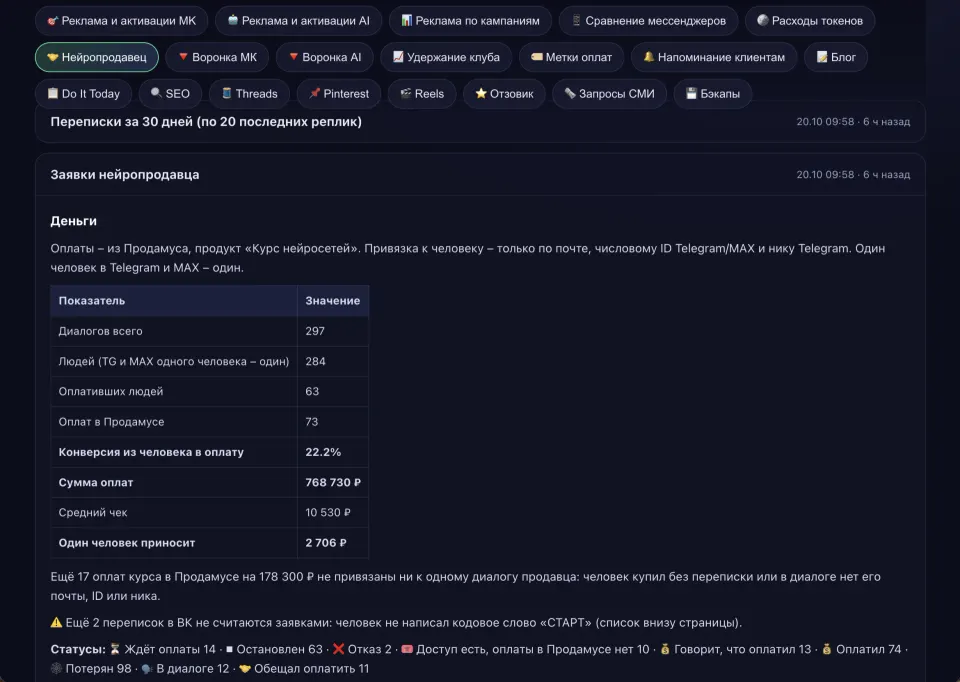Switch to Do It Today tab

tap(83, 94)
